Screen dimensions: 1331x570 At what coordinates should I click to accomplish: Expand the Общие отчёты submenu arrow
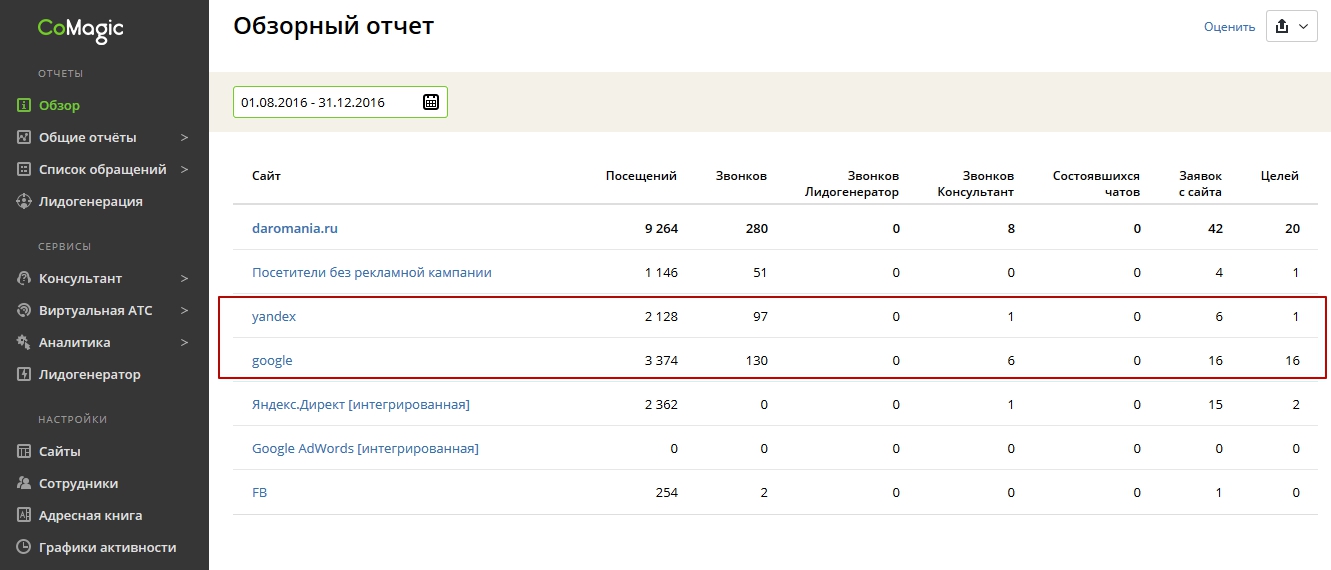[x=184, y=137]
